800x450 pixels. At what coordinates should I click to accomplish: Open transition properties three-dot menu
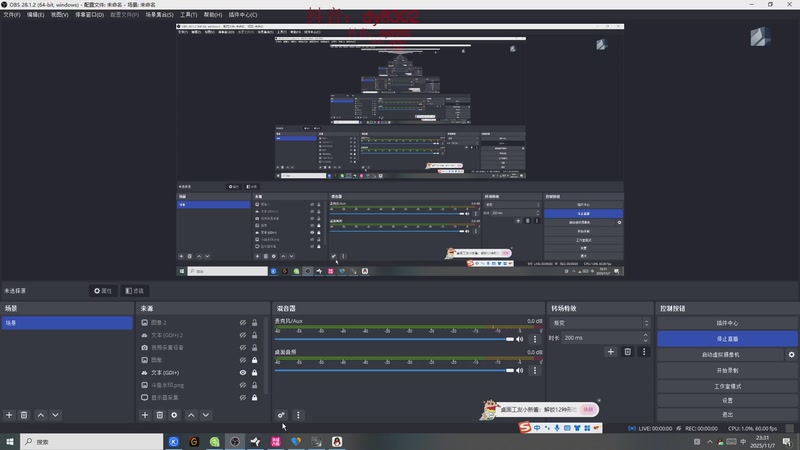(643, 352)
